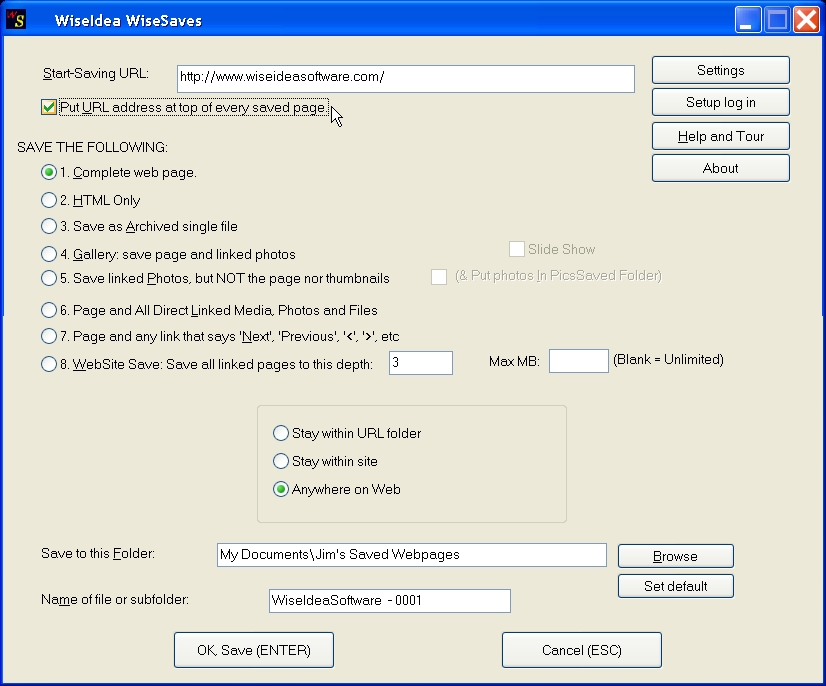Focus the Start-Saving URL field
The width and height of the screenshot is (826, 686).
pos(406,79)
